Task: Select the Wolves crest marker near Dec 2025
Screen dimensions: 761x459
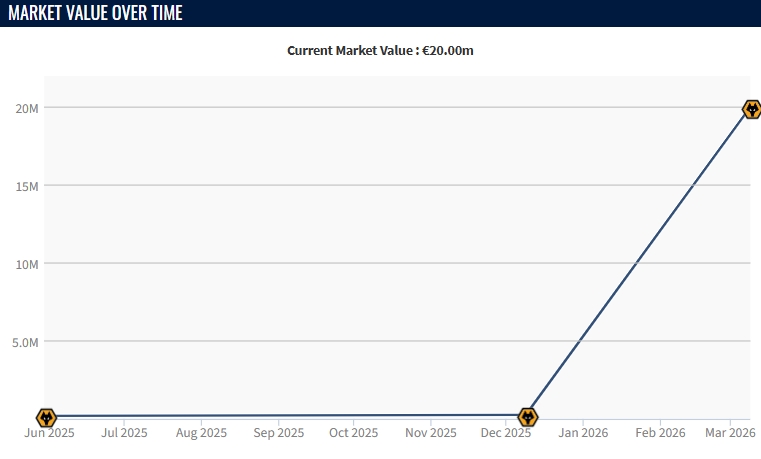Action: coord(528,416)
